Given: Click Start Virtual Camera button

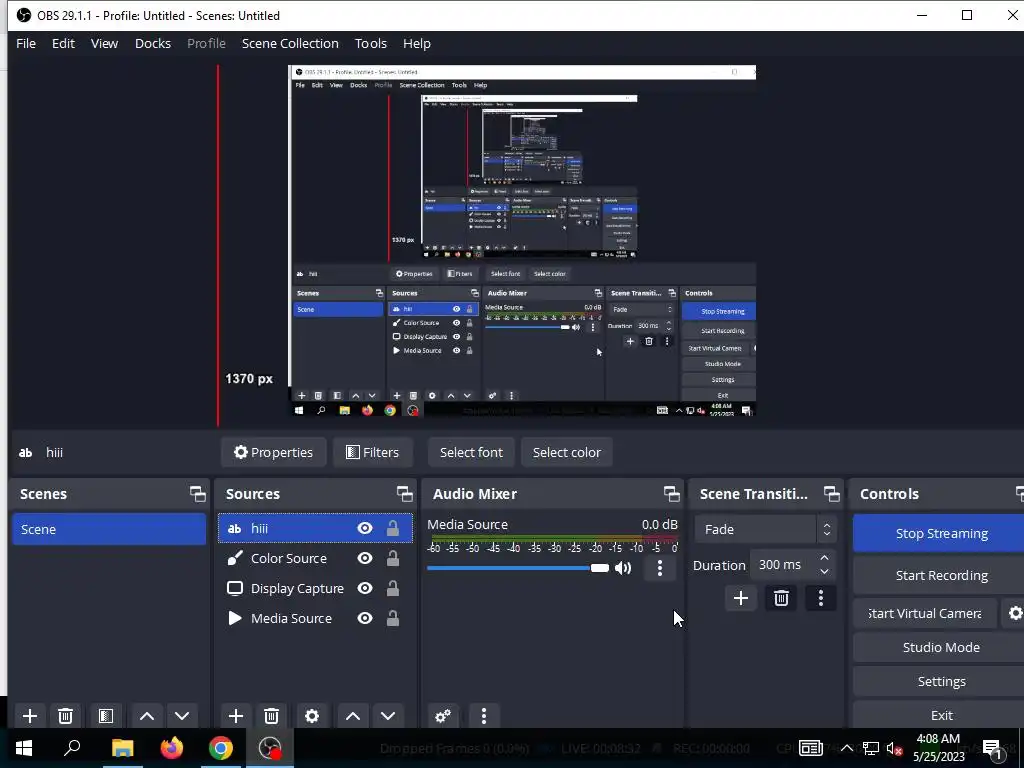Looking at the screenshot, I should [x=925, y=613].
